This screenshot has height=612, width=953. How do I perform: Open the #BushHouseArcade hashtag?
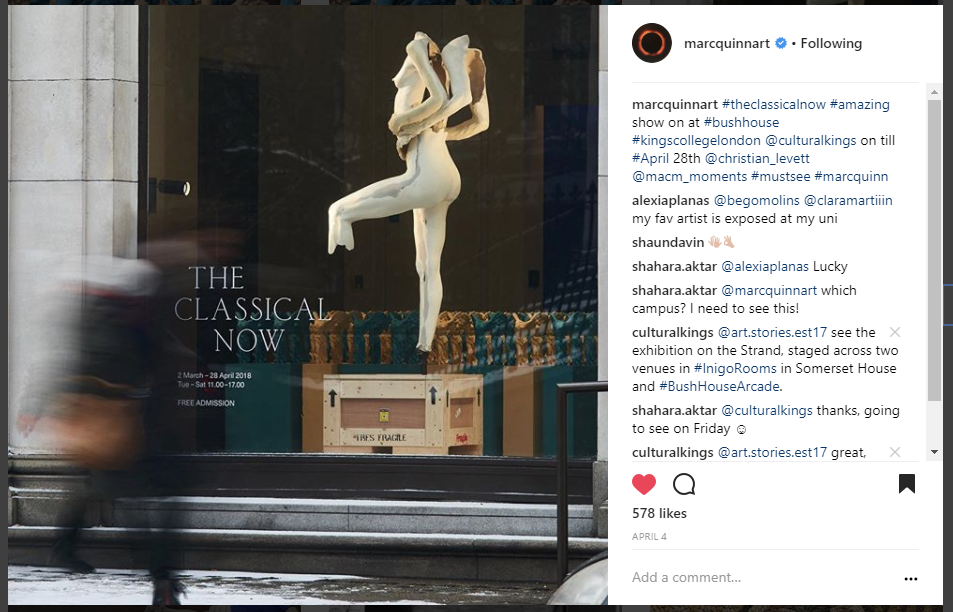click(720, 387)
